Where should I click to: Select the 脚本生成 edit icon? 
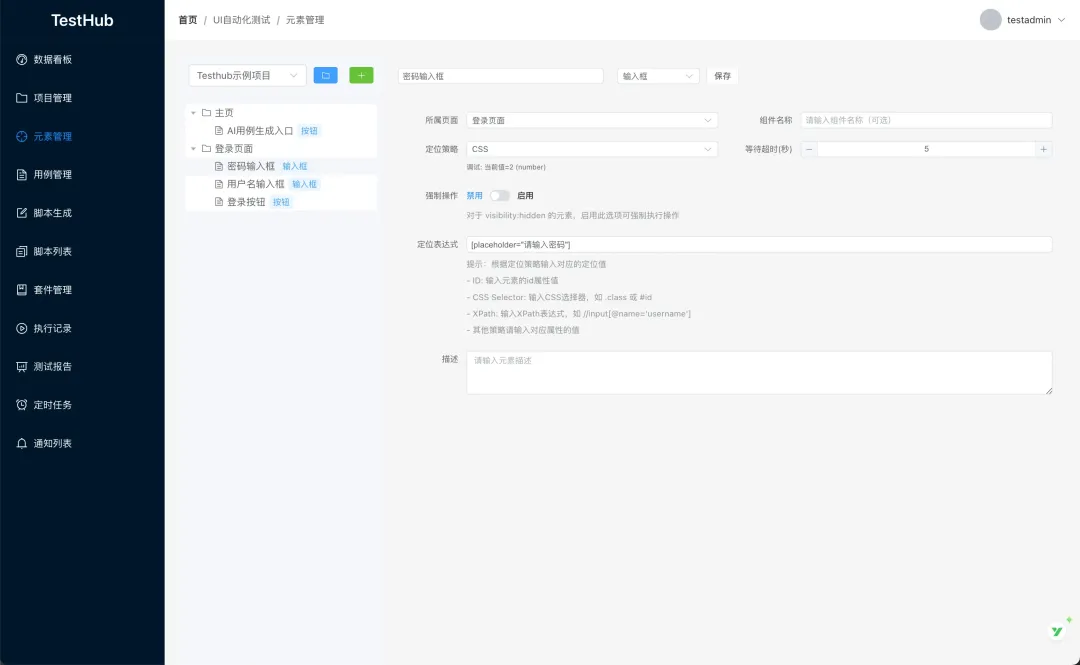click(24, 212)
